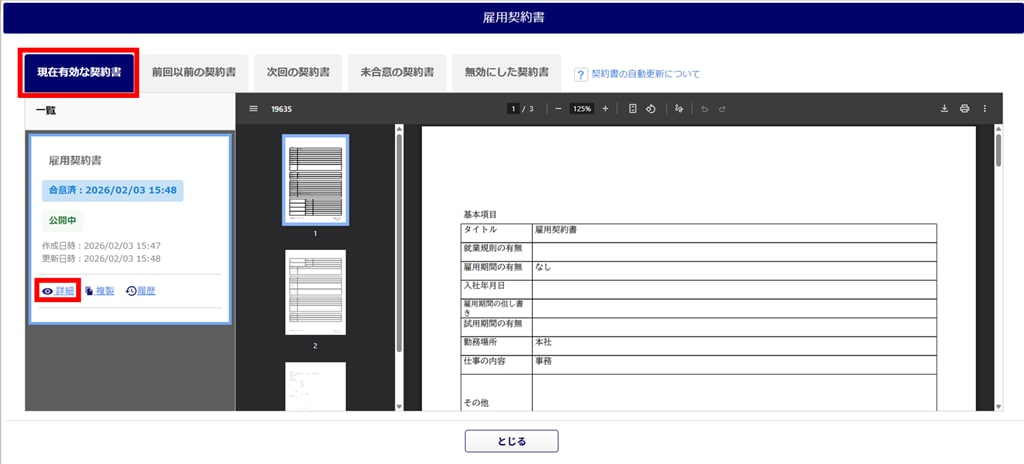This screenshot has height=464, width=1024.
Task: Open the PDF viewer more actions menu
Action: coord(984,109)
